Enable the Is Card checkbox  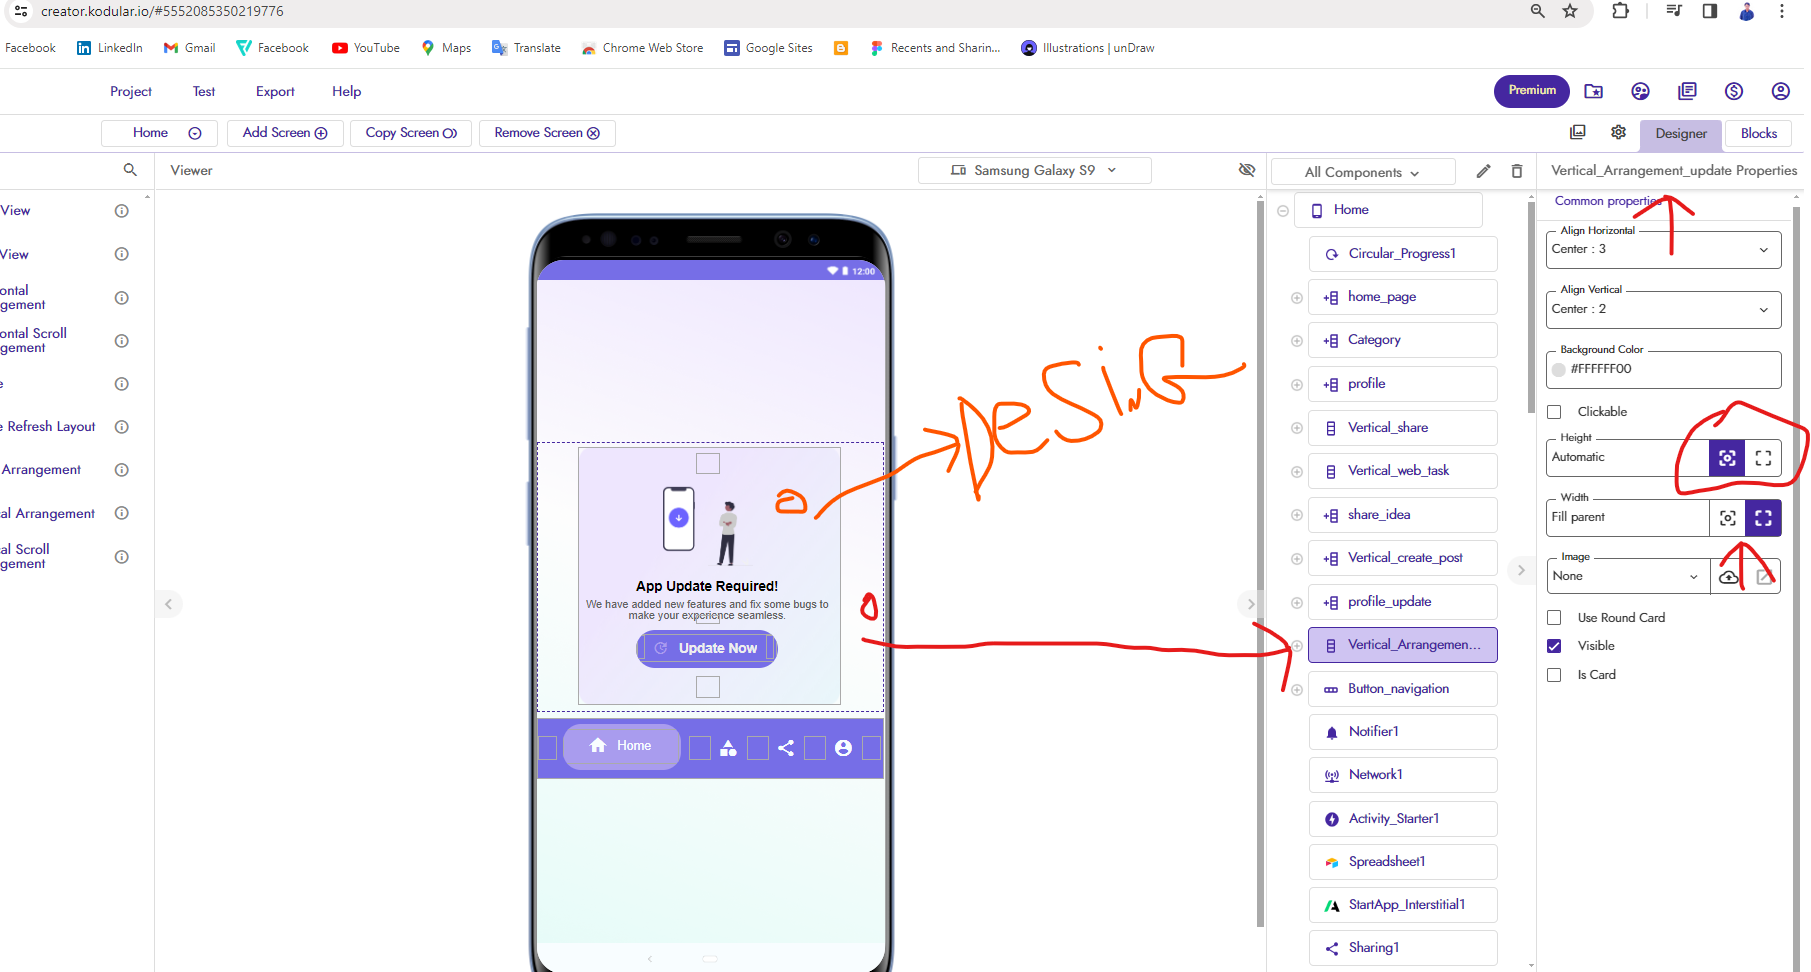point(1554,675)
